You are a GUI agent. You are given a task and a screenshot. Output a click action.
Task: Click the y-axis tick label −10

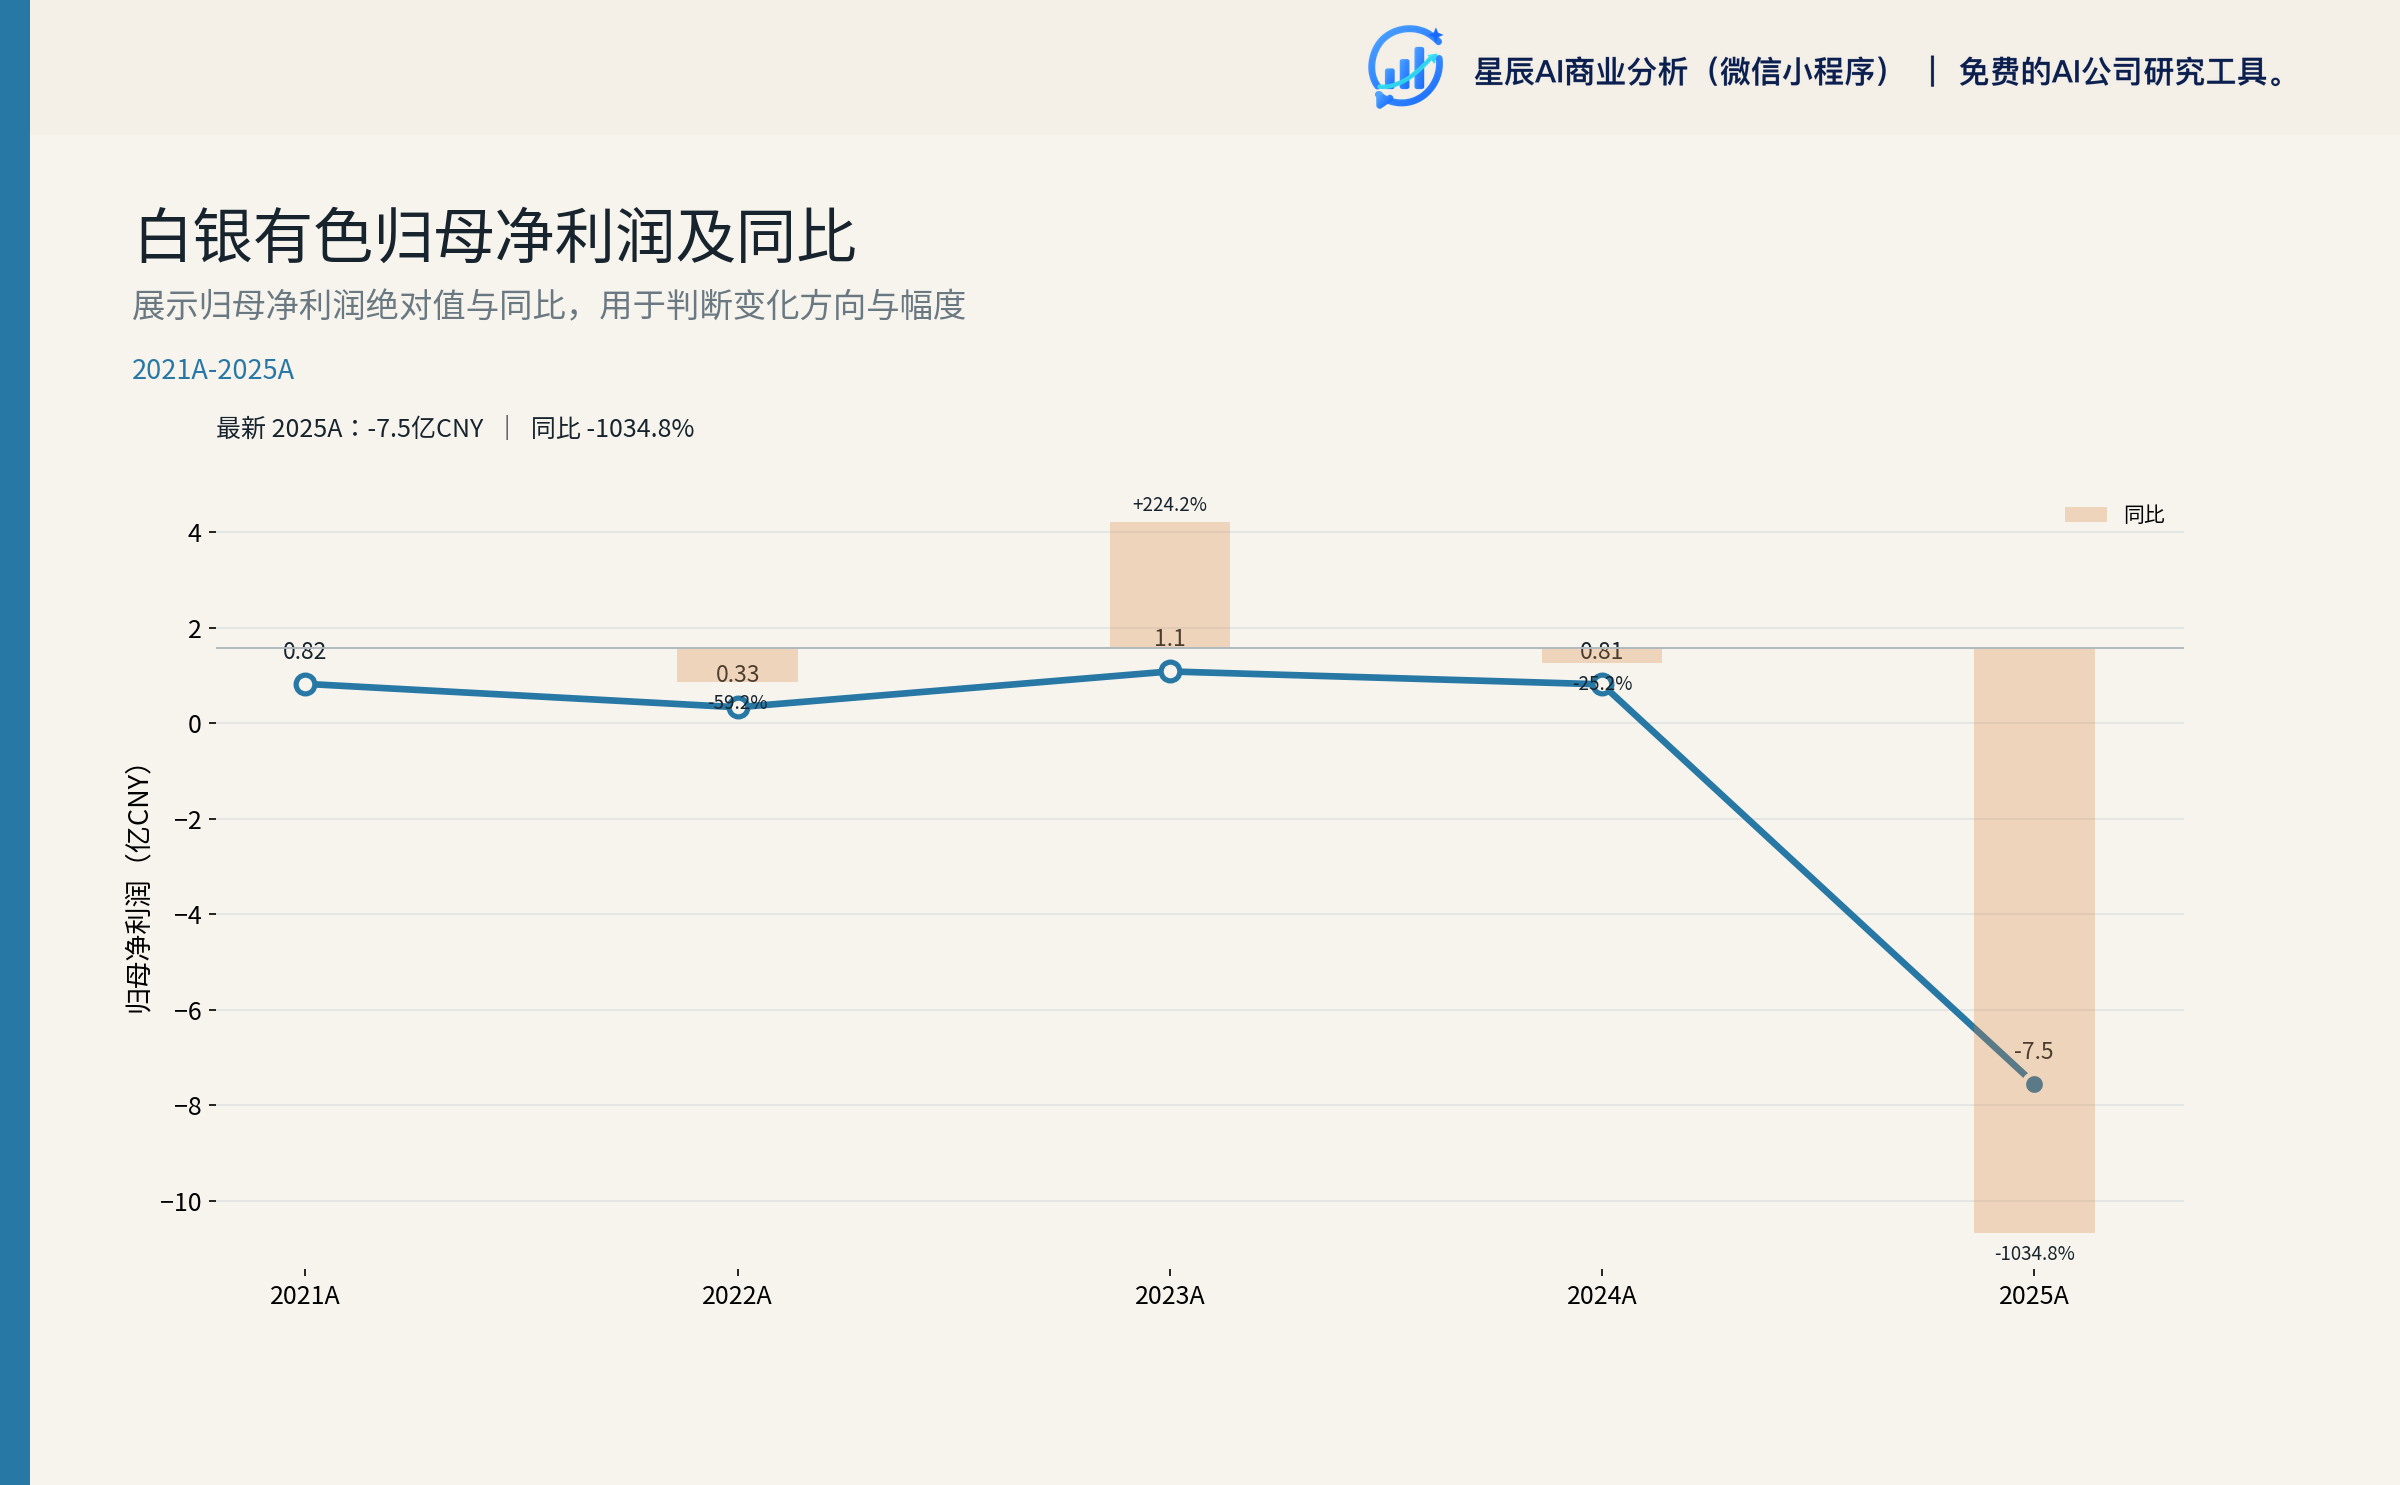pos(181,1201)
